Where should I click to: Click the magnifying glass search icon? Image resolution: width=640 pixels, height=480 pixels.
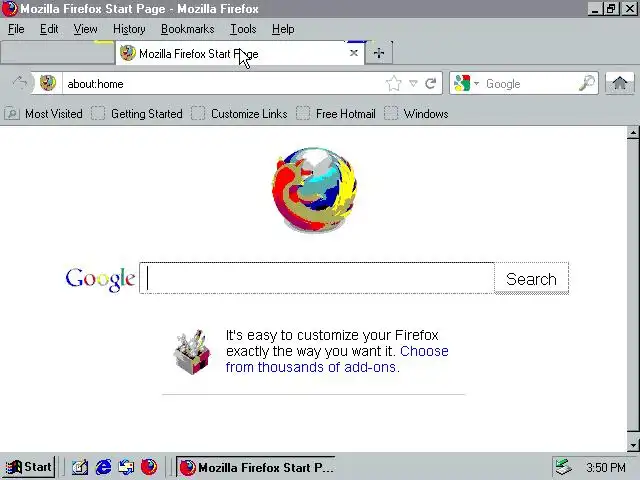[x=587, y=83]
